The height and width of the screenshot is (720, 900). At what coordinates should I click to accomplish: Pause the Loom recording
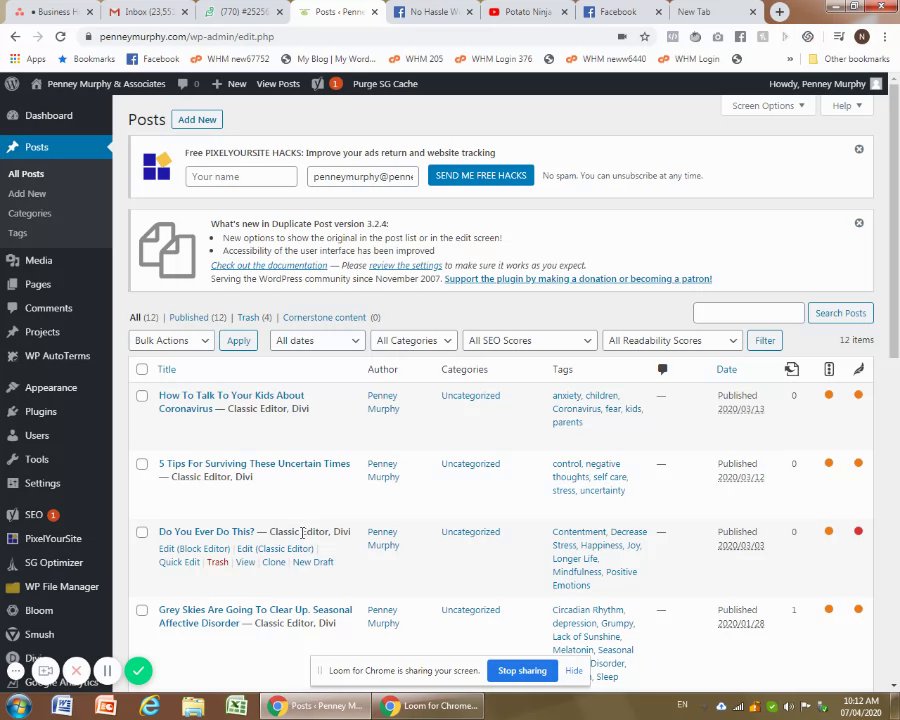[107, 671]
